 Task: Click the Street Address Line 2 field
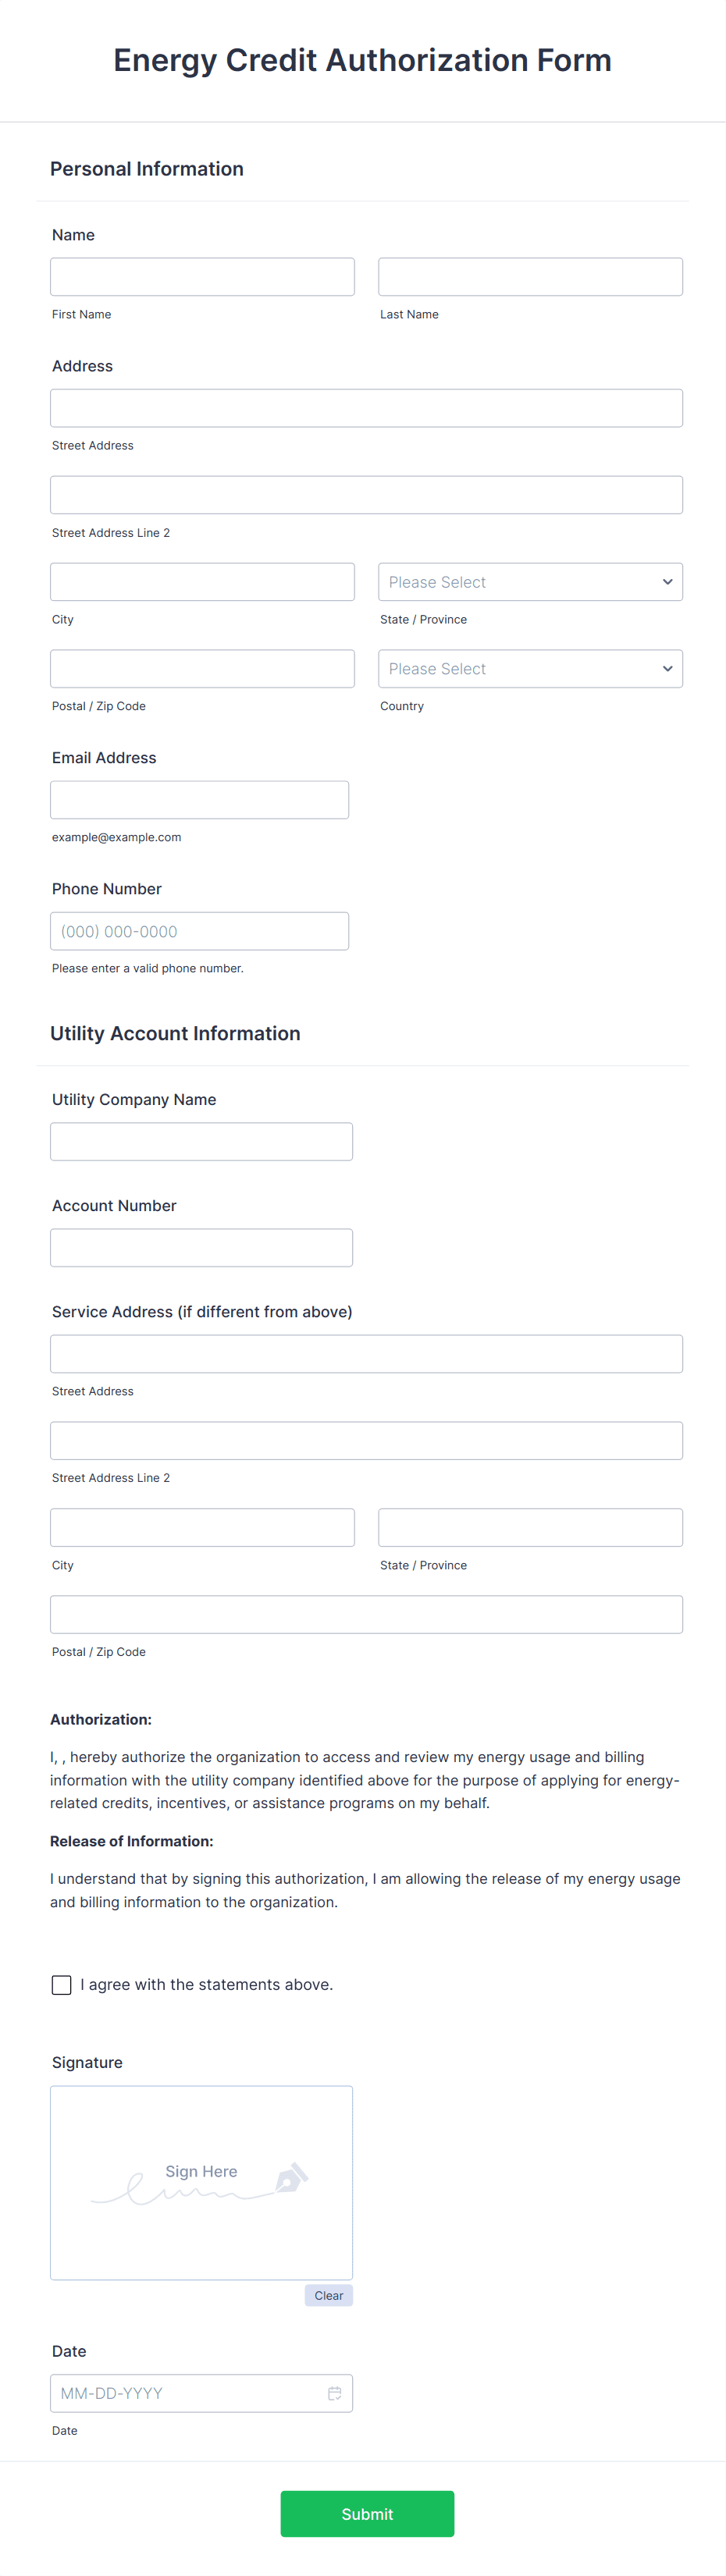tap(366, 494)
